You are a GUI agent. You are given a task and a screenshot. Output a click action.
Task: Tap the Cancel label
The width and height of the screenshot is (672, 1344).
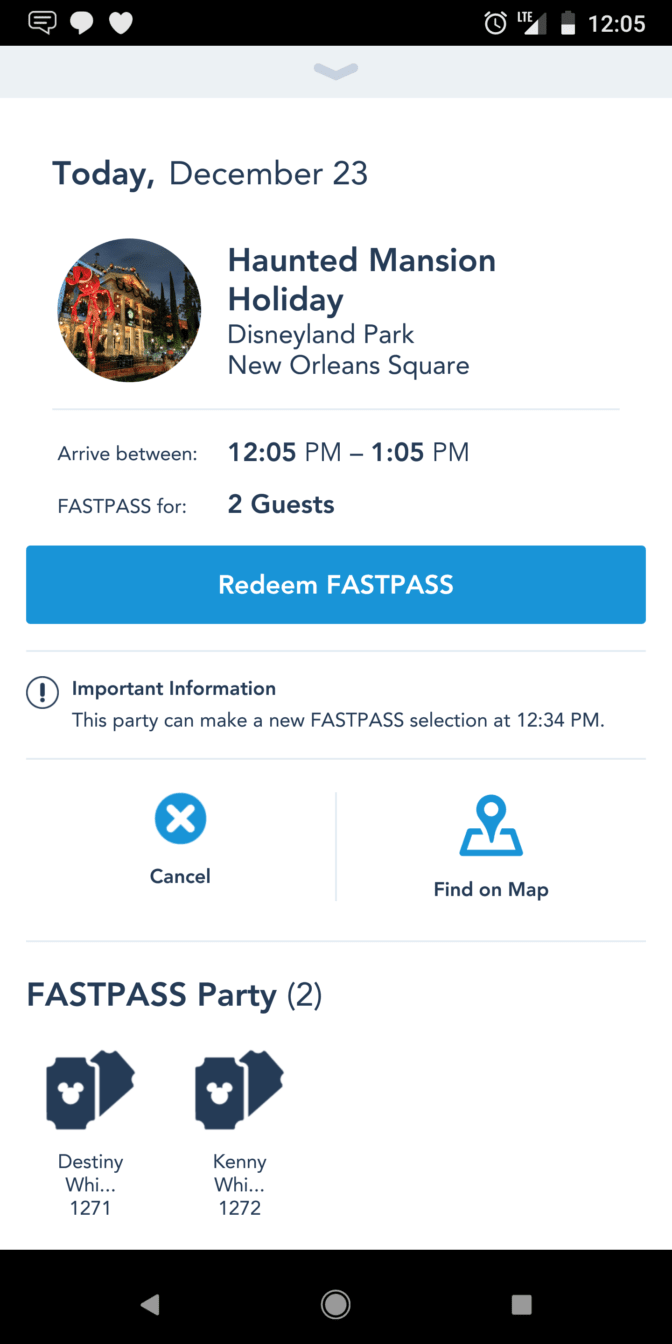coord(180,876)
